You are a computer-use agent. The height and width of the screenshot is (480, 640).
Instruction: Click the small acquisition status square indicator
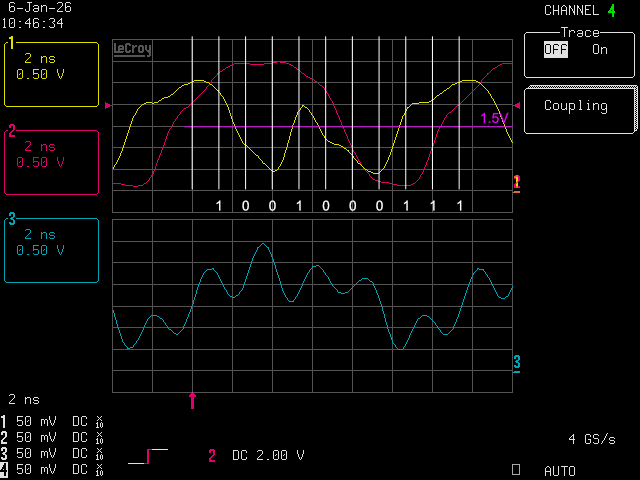coord(516,468)
